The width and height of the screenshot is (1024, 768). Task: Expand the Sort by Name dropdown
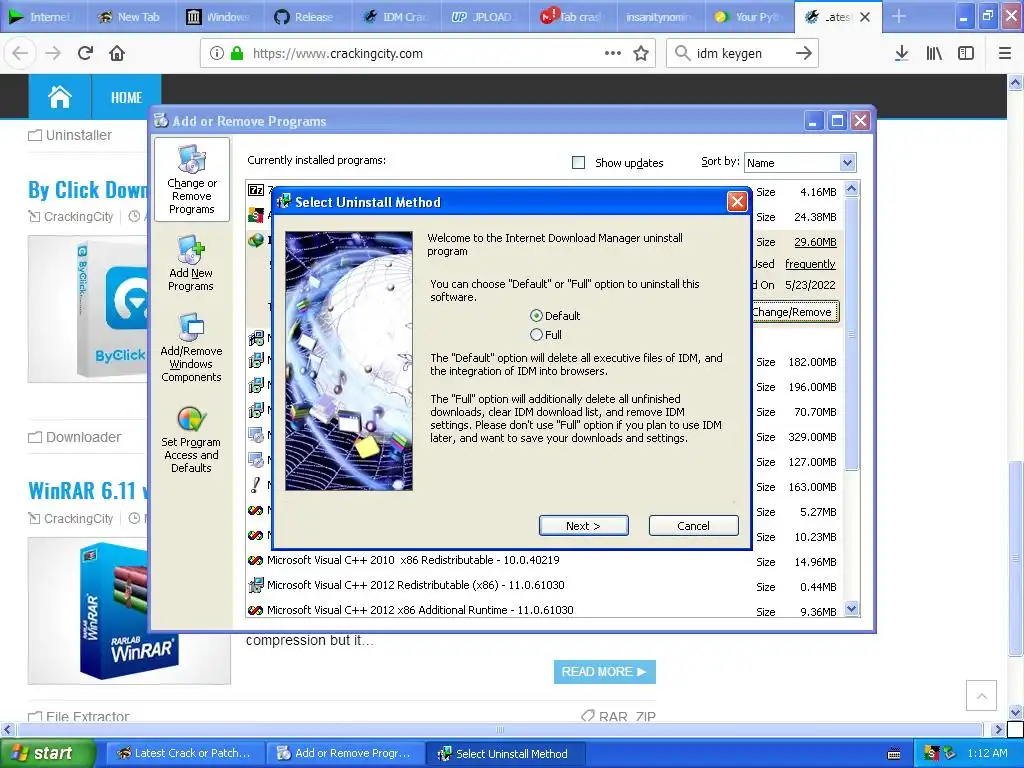coord(847,163)
